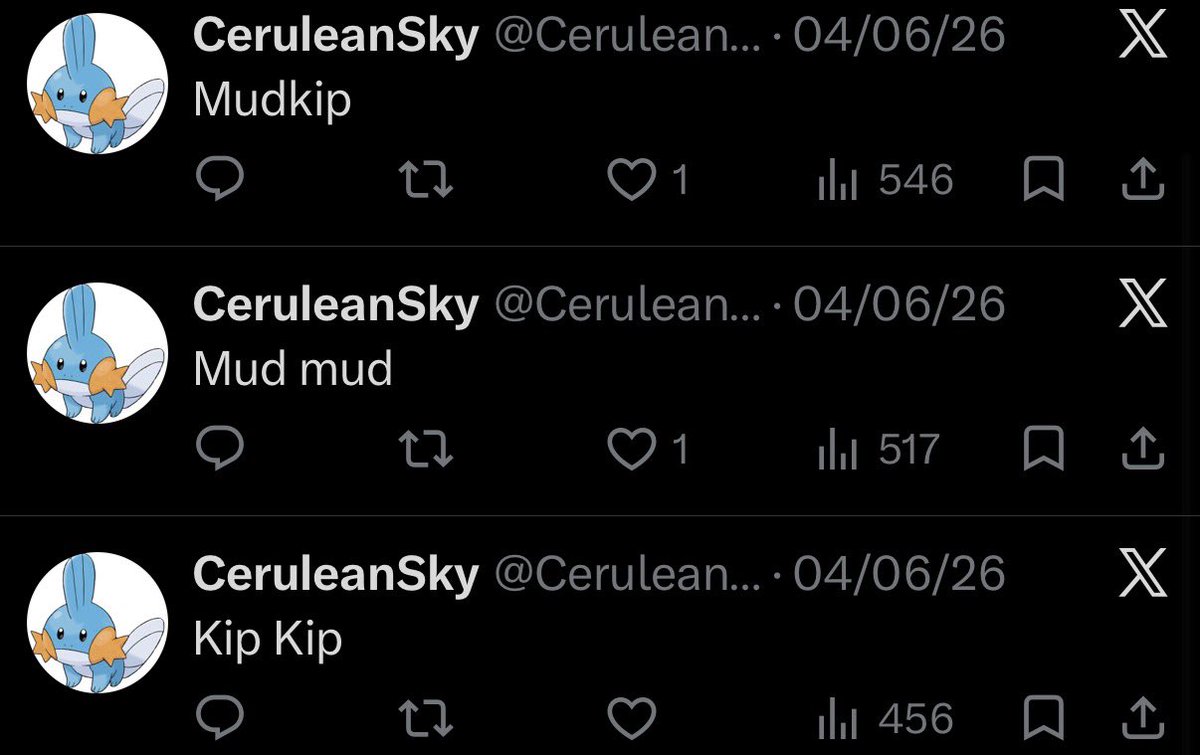Share the "Mud mud" post
This screenshot has width=1200, height=755.
pyautogui.click(x=1140, y=450)
